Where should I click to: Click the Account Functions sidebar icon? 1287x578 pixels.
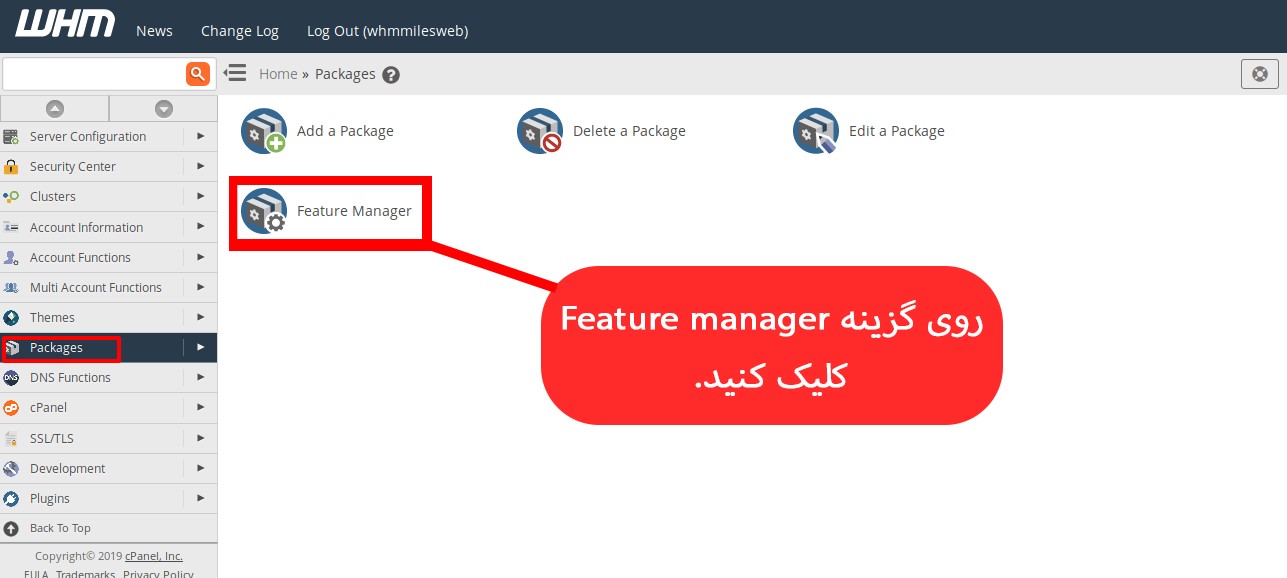click(x=11, y=257)
